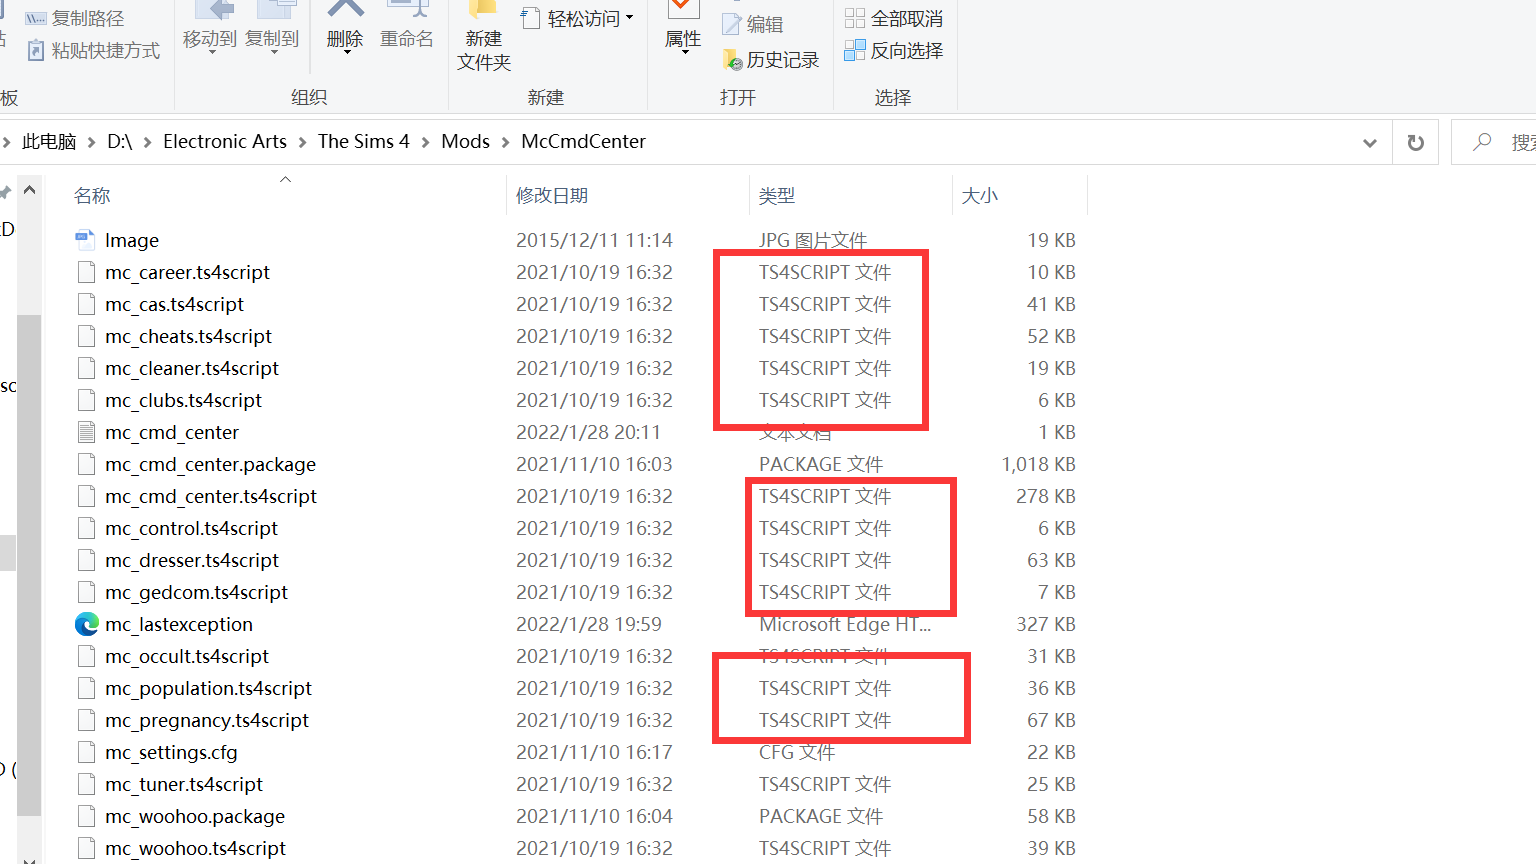Expand the chevron after Mods breadcrumb
This screenshot has width=1536, height=864.
pyautogui.click(x=506, y=143)
